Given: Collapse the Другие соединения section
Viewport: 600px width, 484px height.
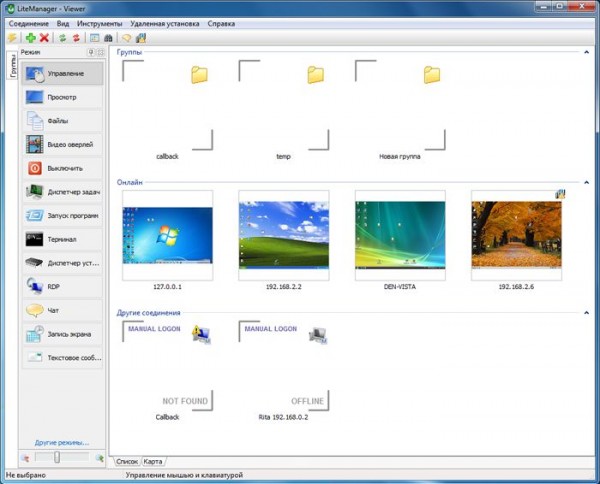Looking at the screenshot, I should pyautogui.click(x=585, y=313).
